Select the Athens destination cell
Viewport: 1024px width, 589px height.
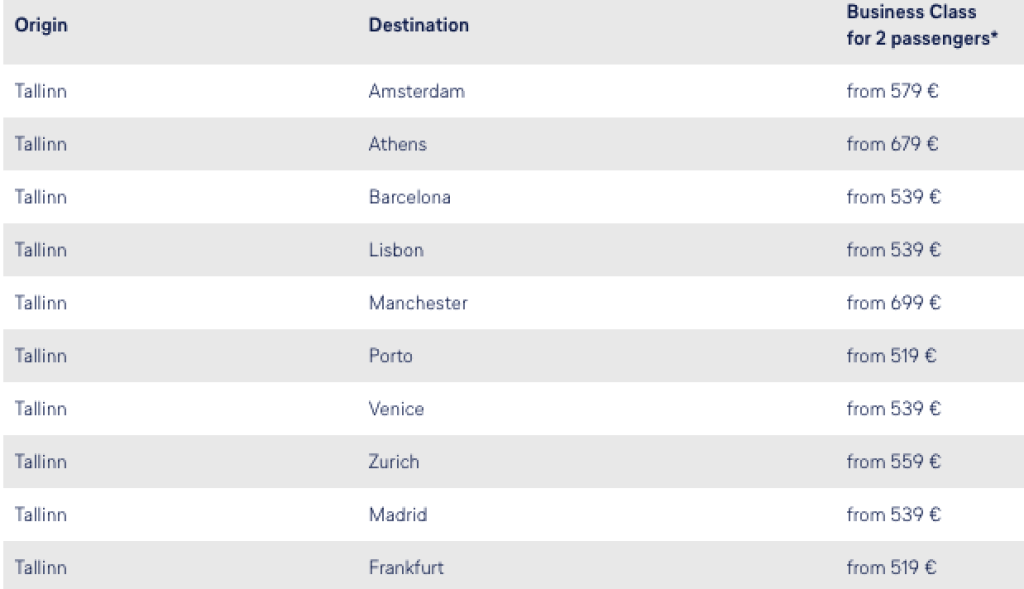click(397, 144)
